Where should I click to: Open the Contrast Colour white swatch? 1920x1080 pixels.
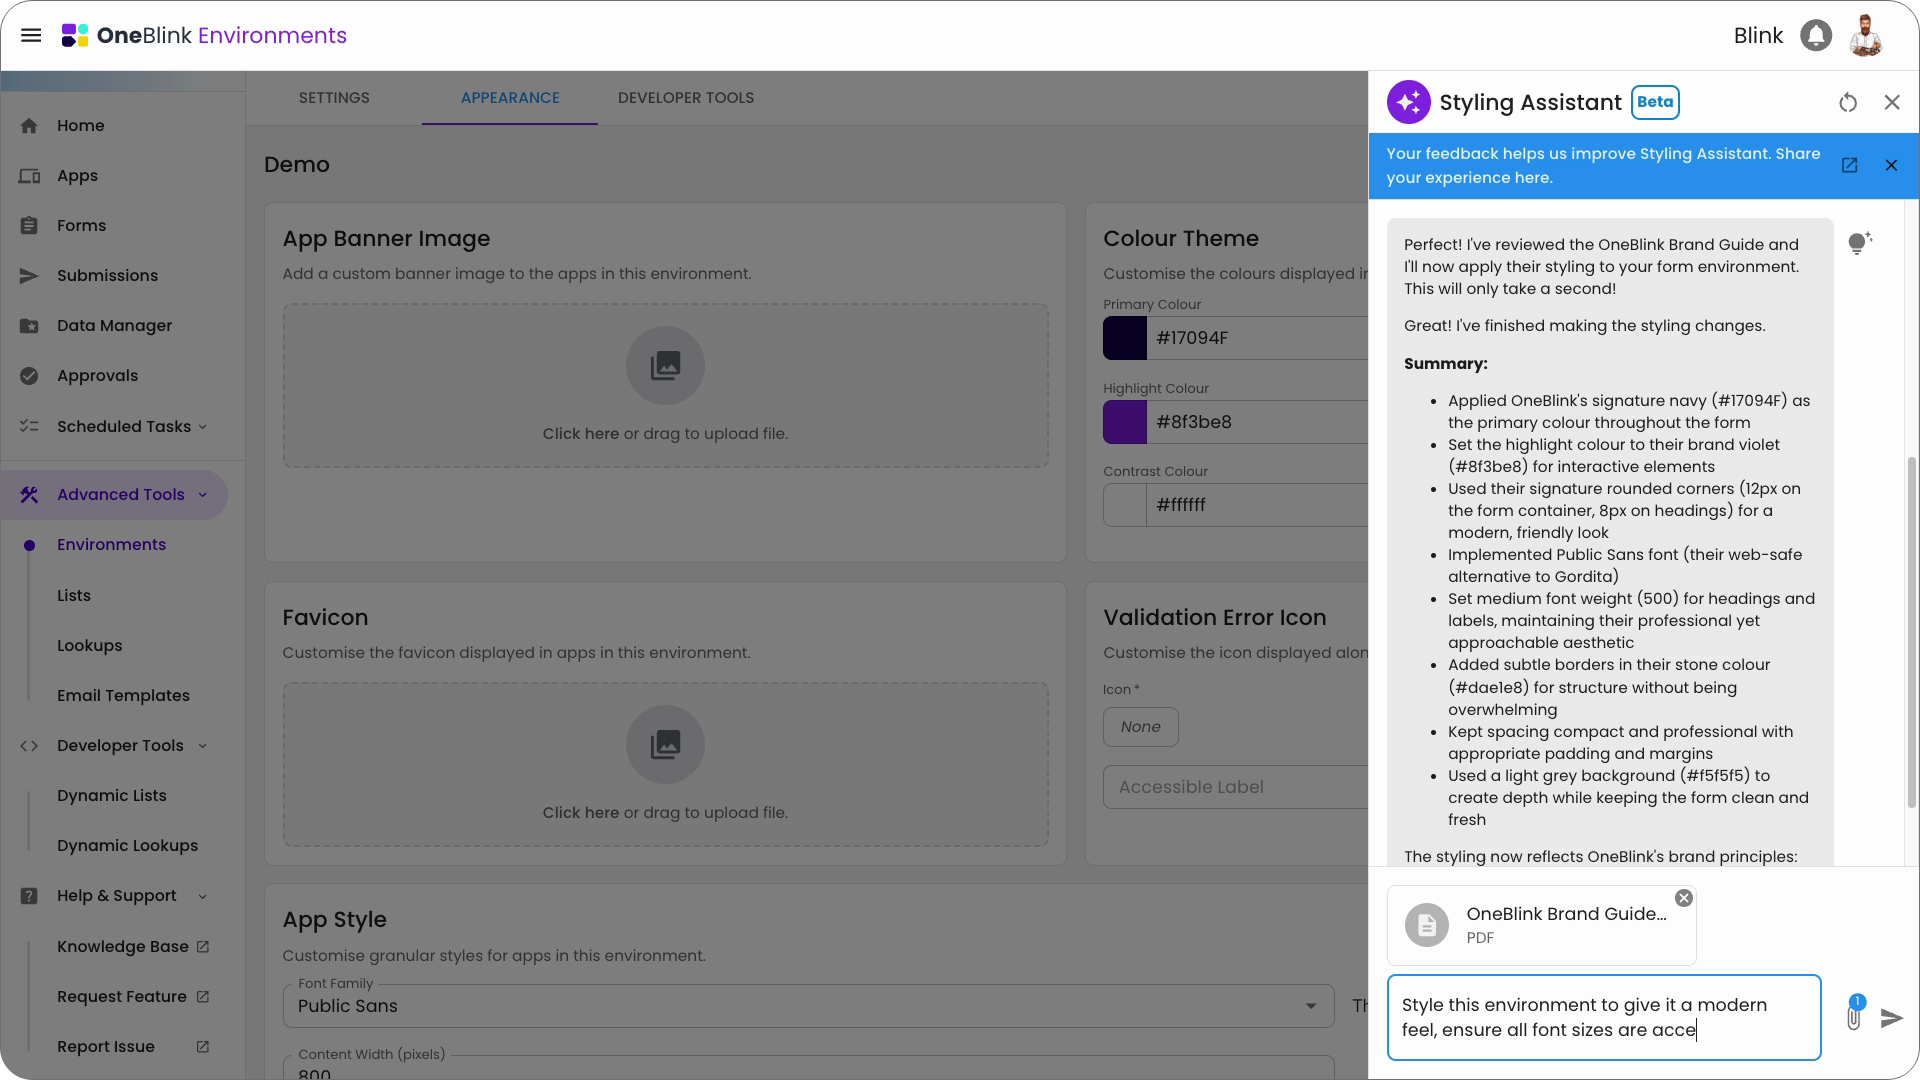click(1125, 505)
